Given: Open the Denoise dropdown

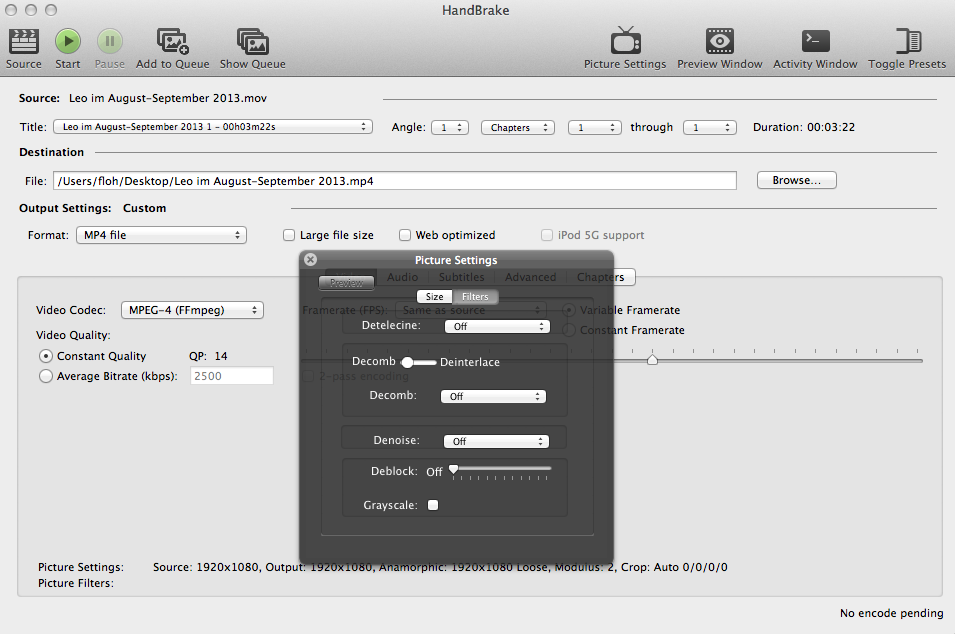Looking at the screenshot, I should pos(496,442).
